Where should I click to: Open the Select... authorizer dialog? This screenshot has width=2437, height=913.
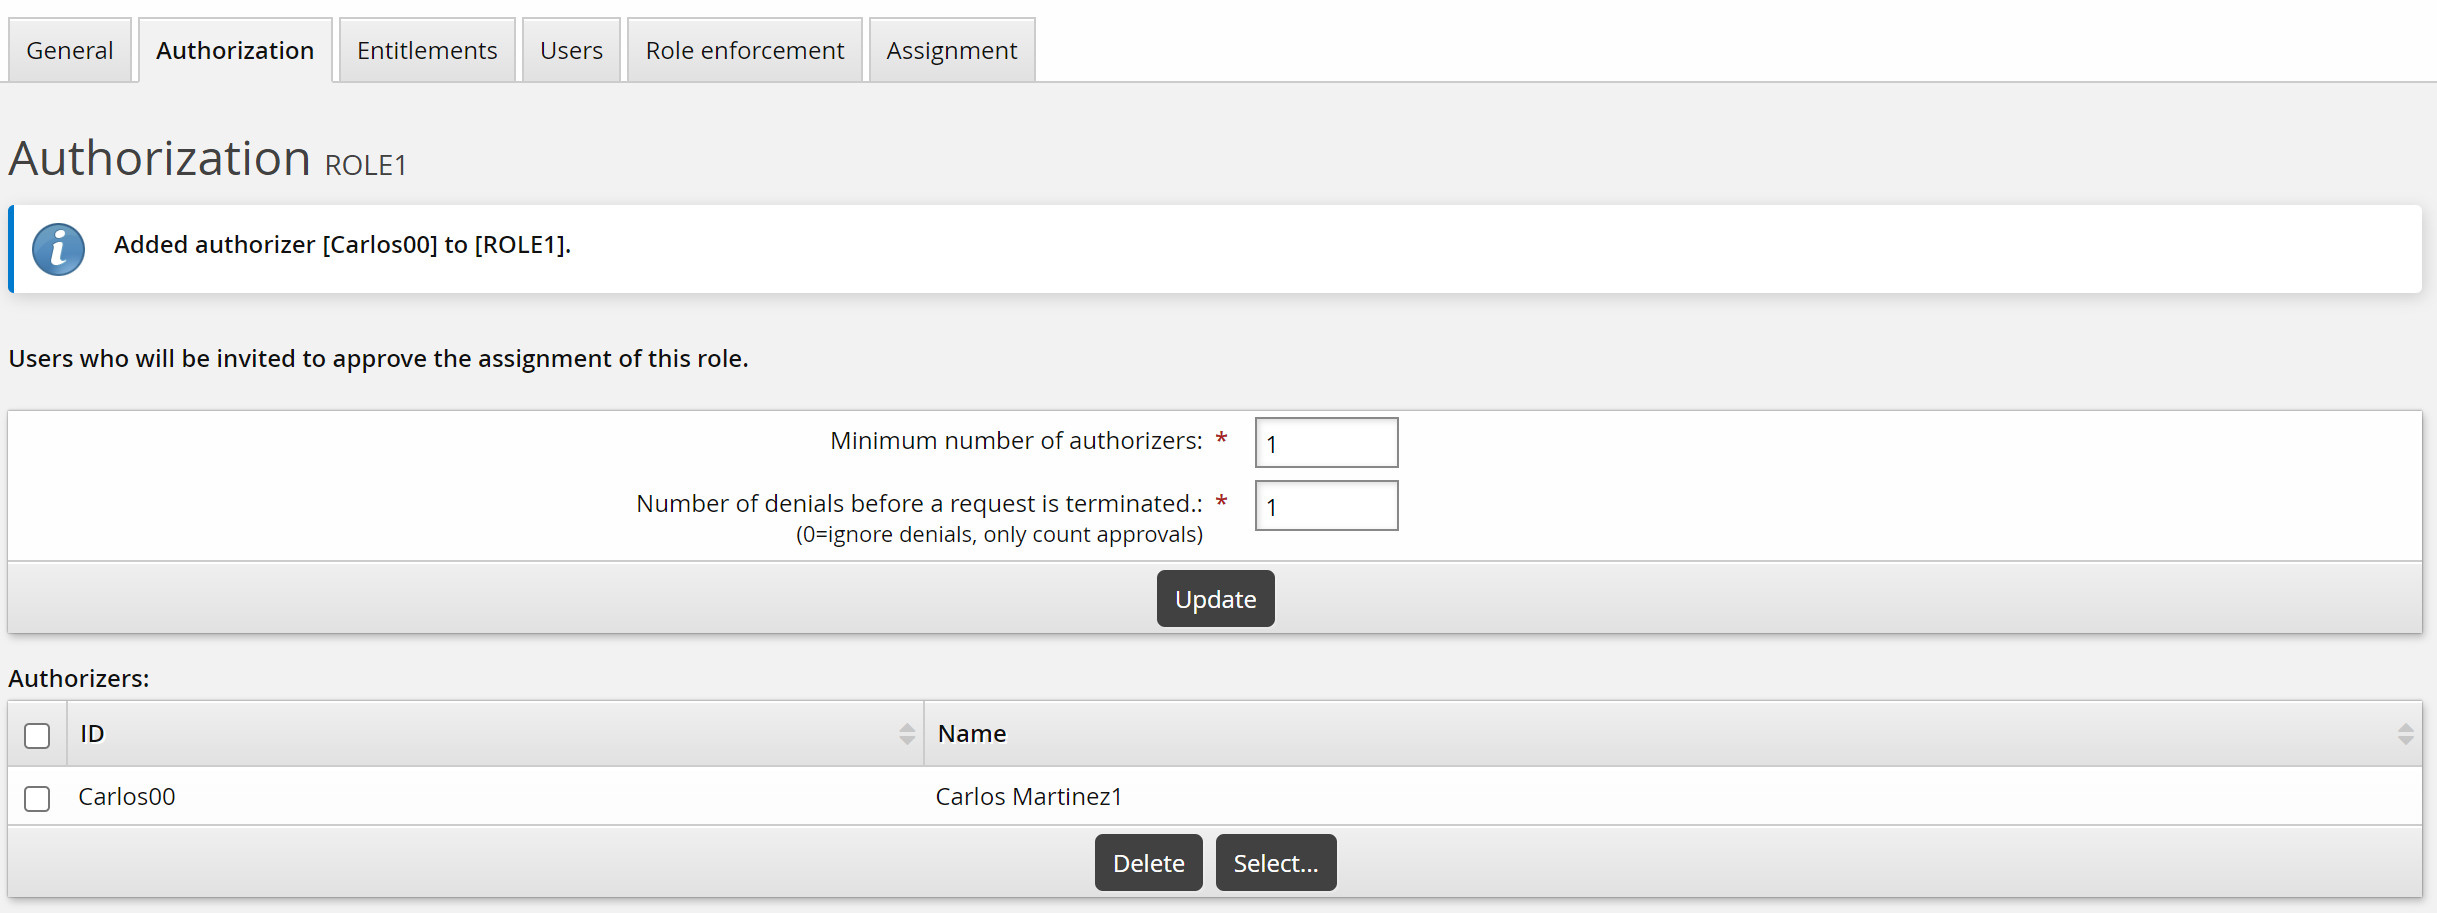(1275, 862)
